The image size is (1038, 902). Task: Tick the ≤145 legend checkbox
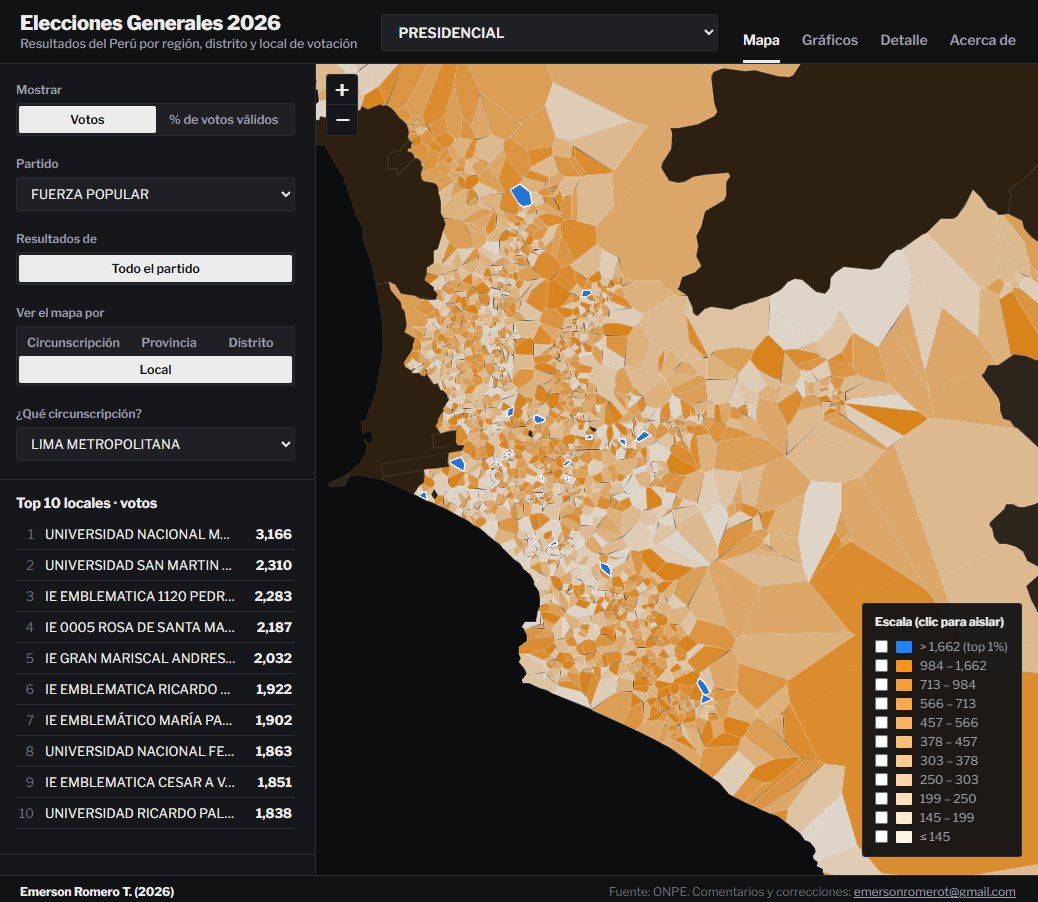pos(881,836)
